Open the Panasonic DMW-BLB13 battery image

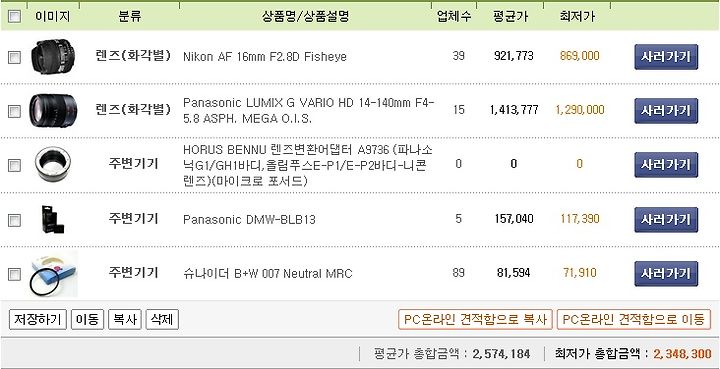(53, 219)
